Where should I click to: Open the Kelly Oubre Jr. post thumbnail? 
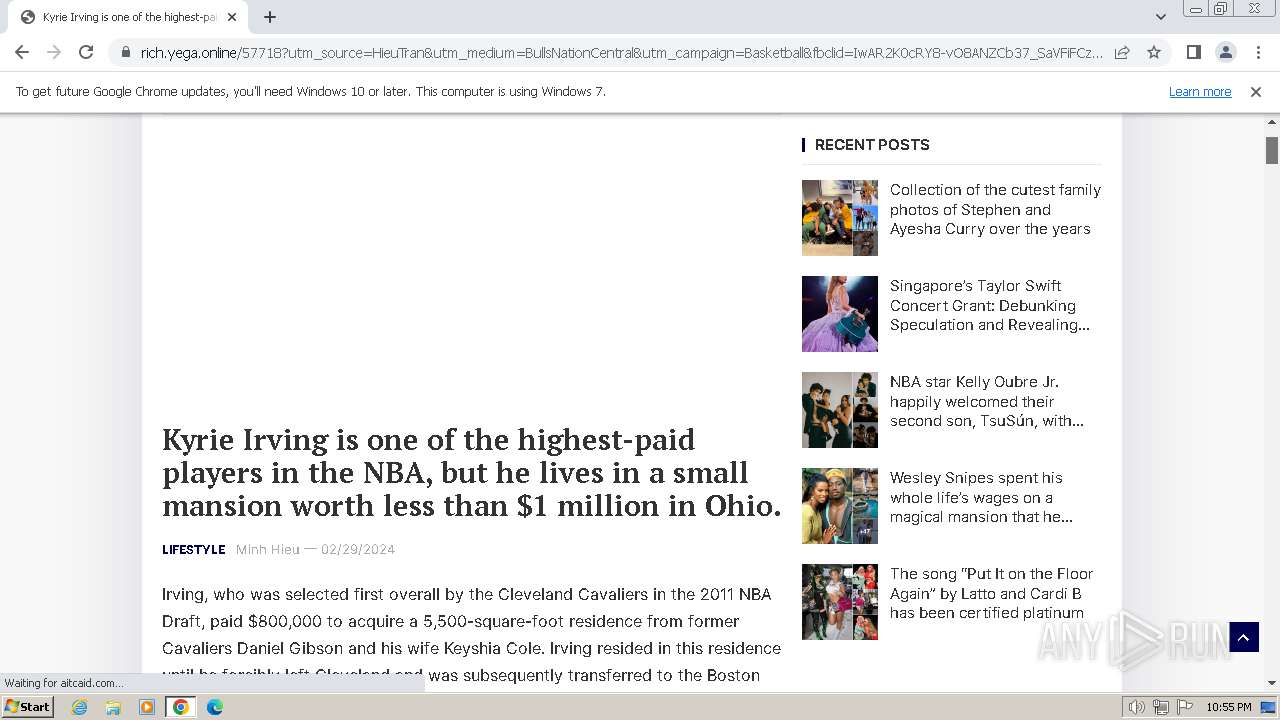tap(840, 410)
